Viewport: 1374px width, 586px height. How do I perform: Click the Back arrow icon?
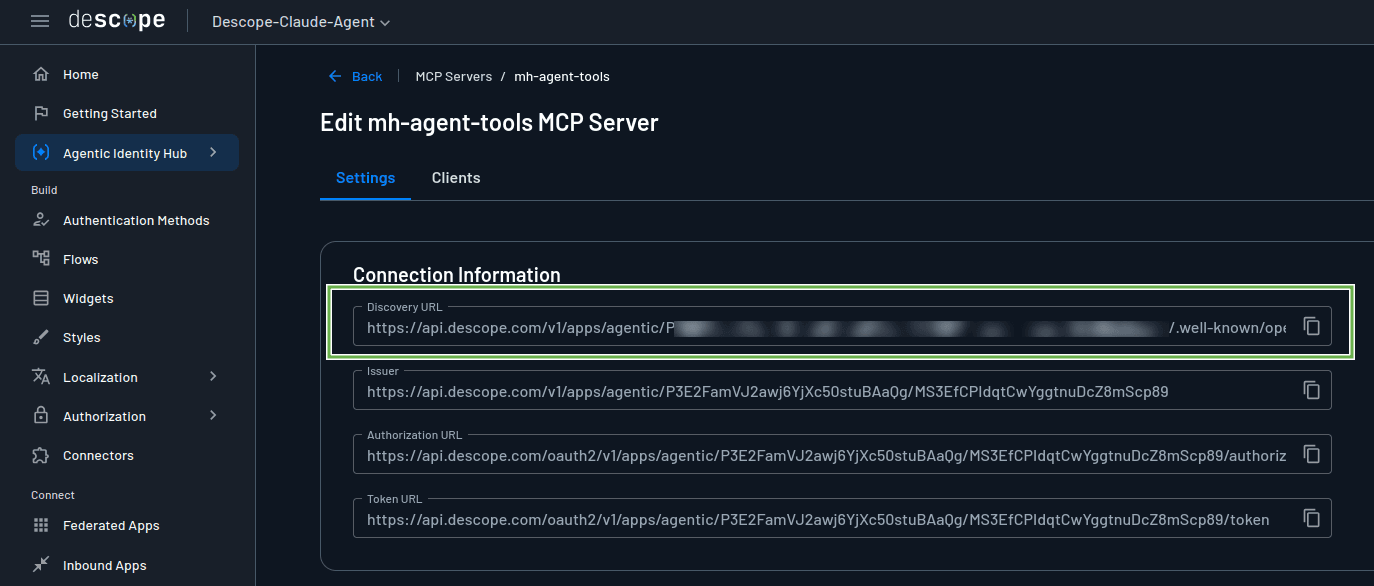point(335,76)
